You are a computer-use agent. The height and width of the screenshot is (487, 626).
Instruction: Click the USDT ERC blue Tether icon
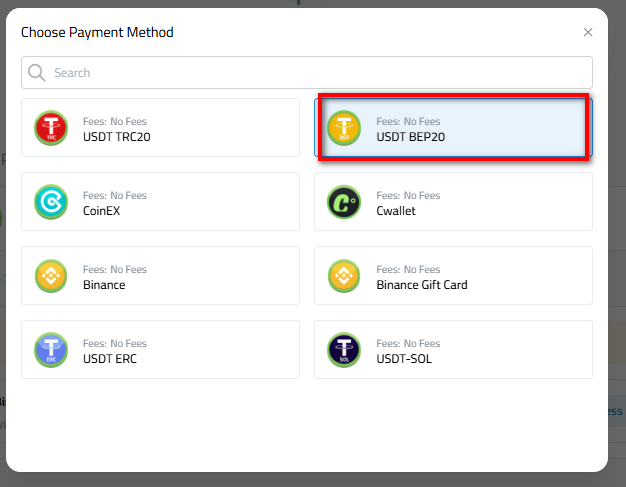(51, 350)
